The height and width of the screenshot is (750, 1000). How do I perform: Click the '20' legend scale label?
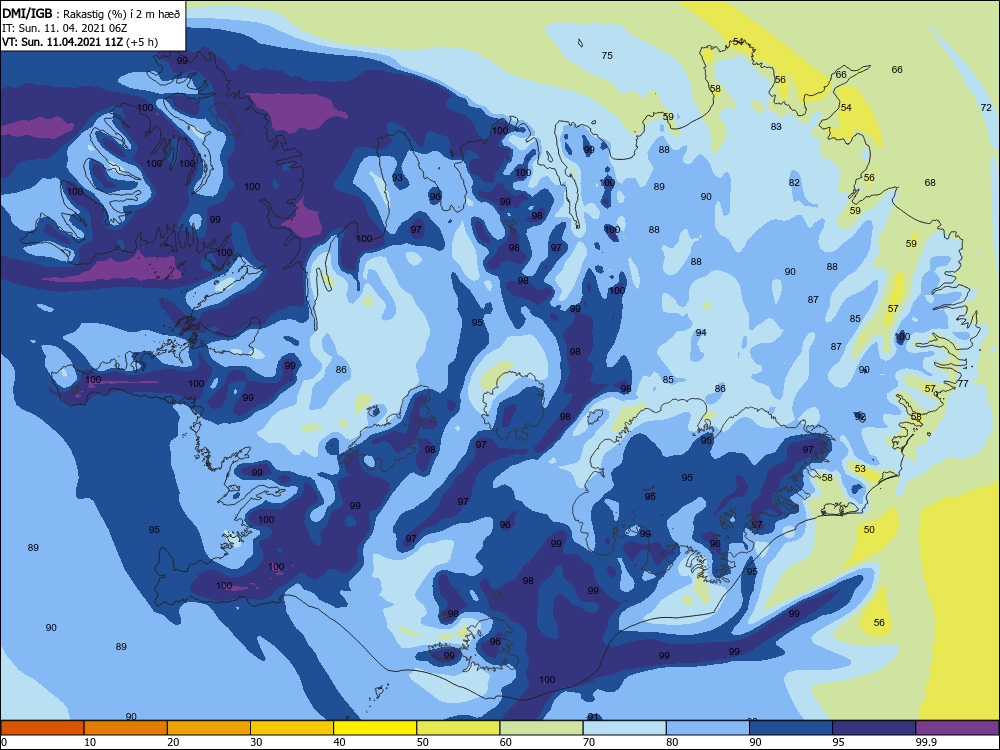(173, 742)
